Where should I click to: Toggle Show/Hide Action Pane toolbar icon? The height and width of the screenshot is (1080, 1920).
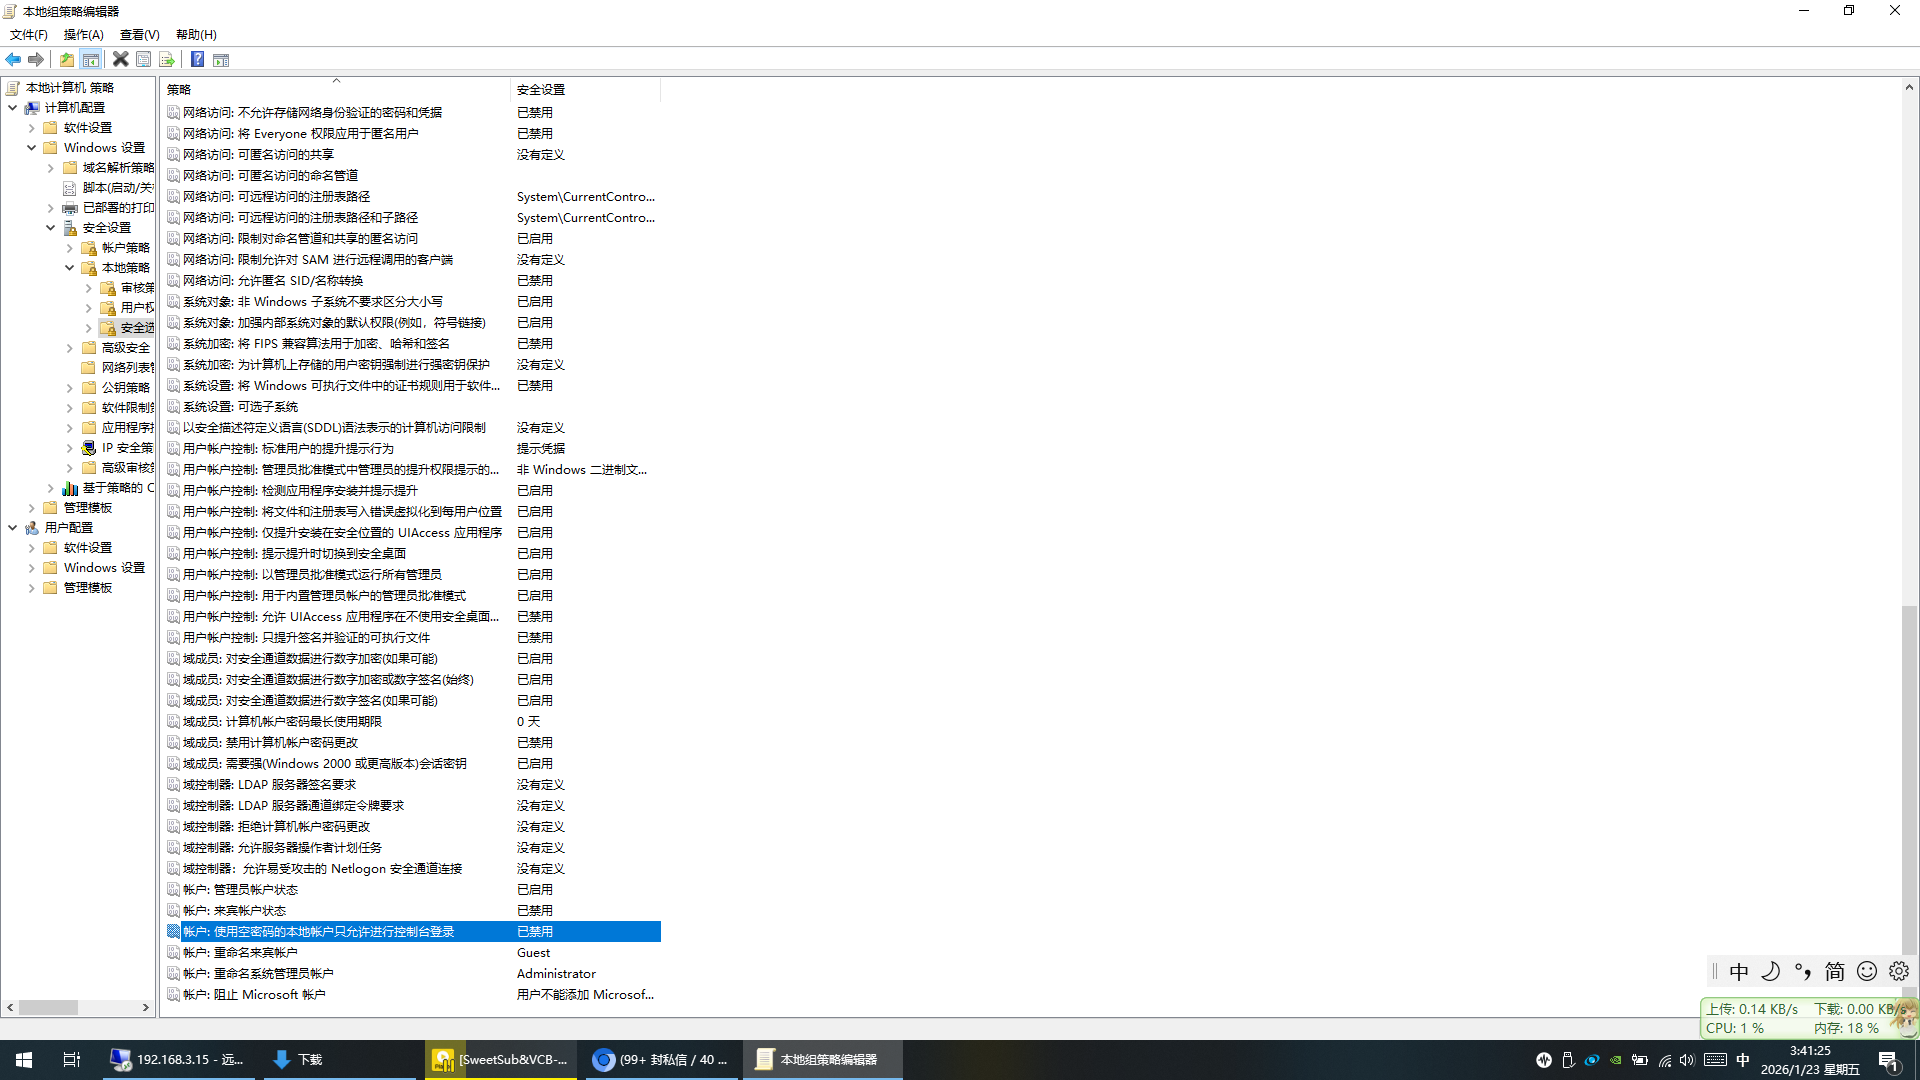(221, 60)
